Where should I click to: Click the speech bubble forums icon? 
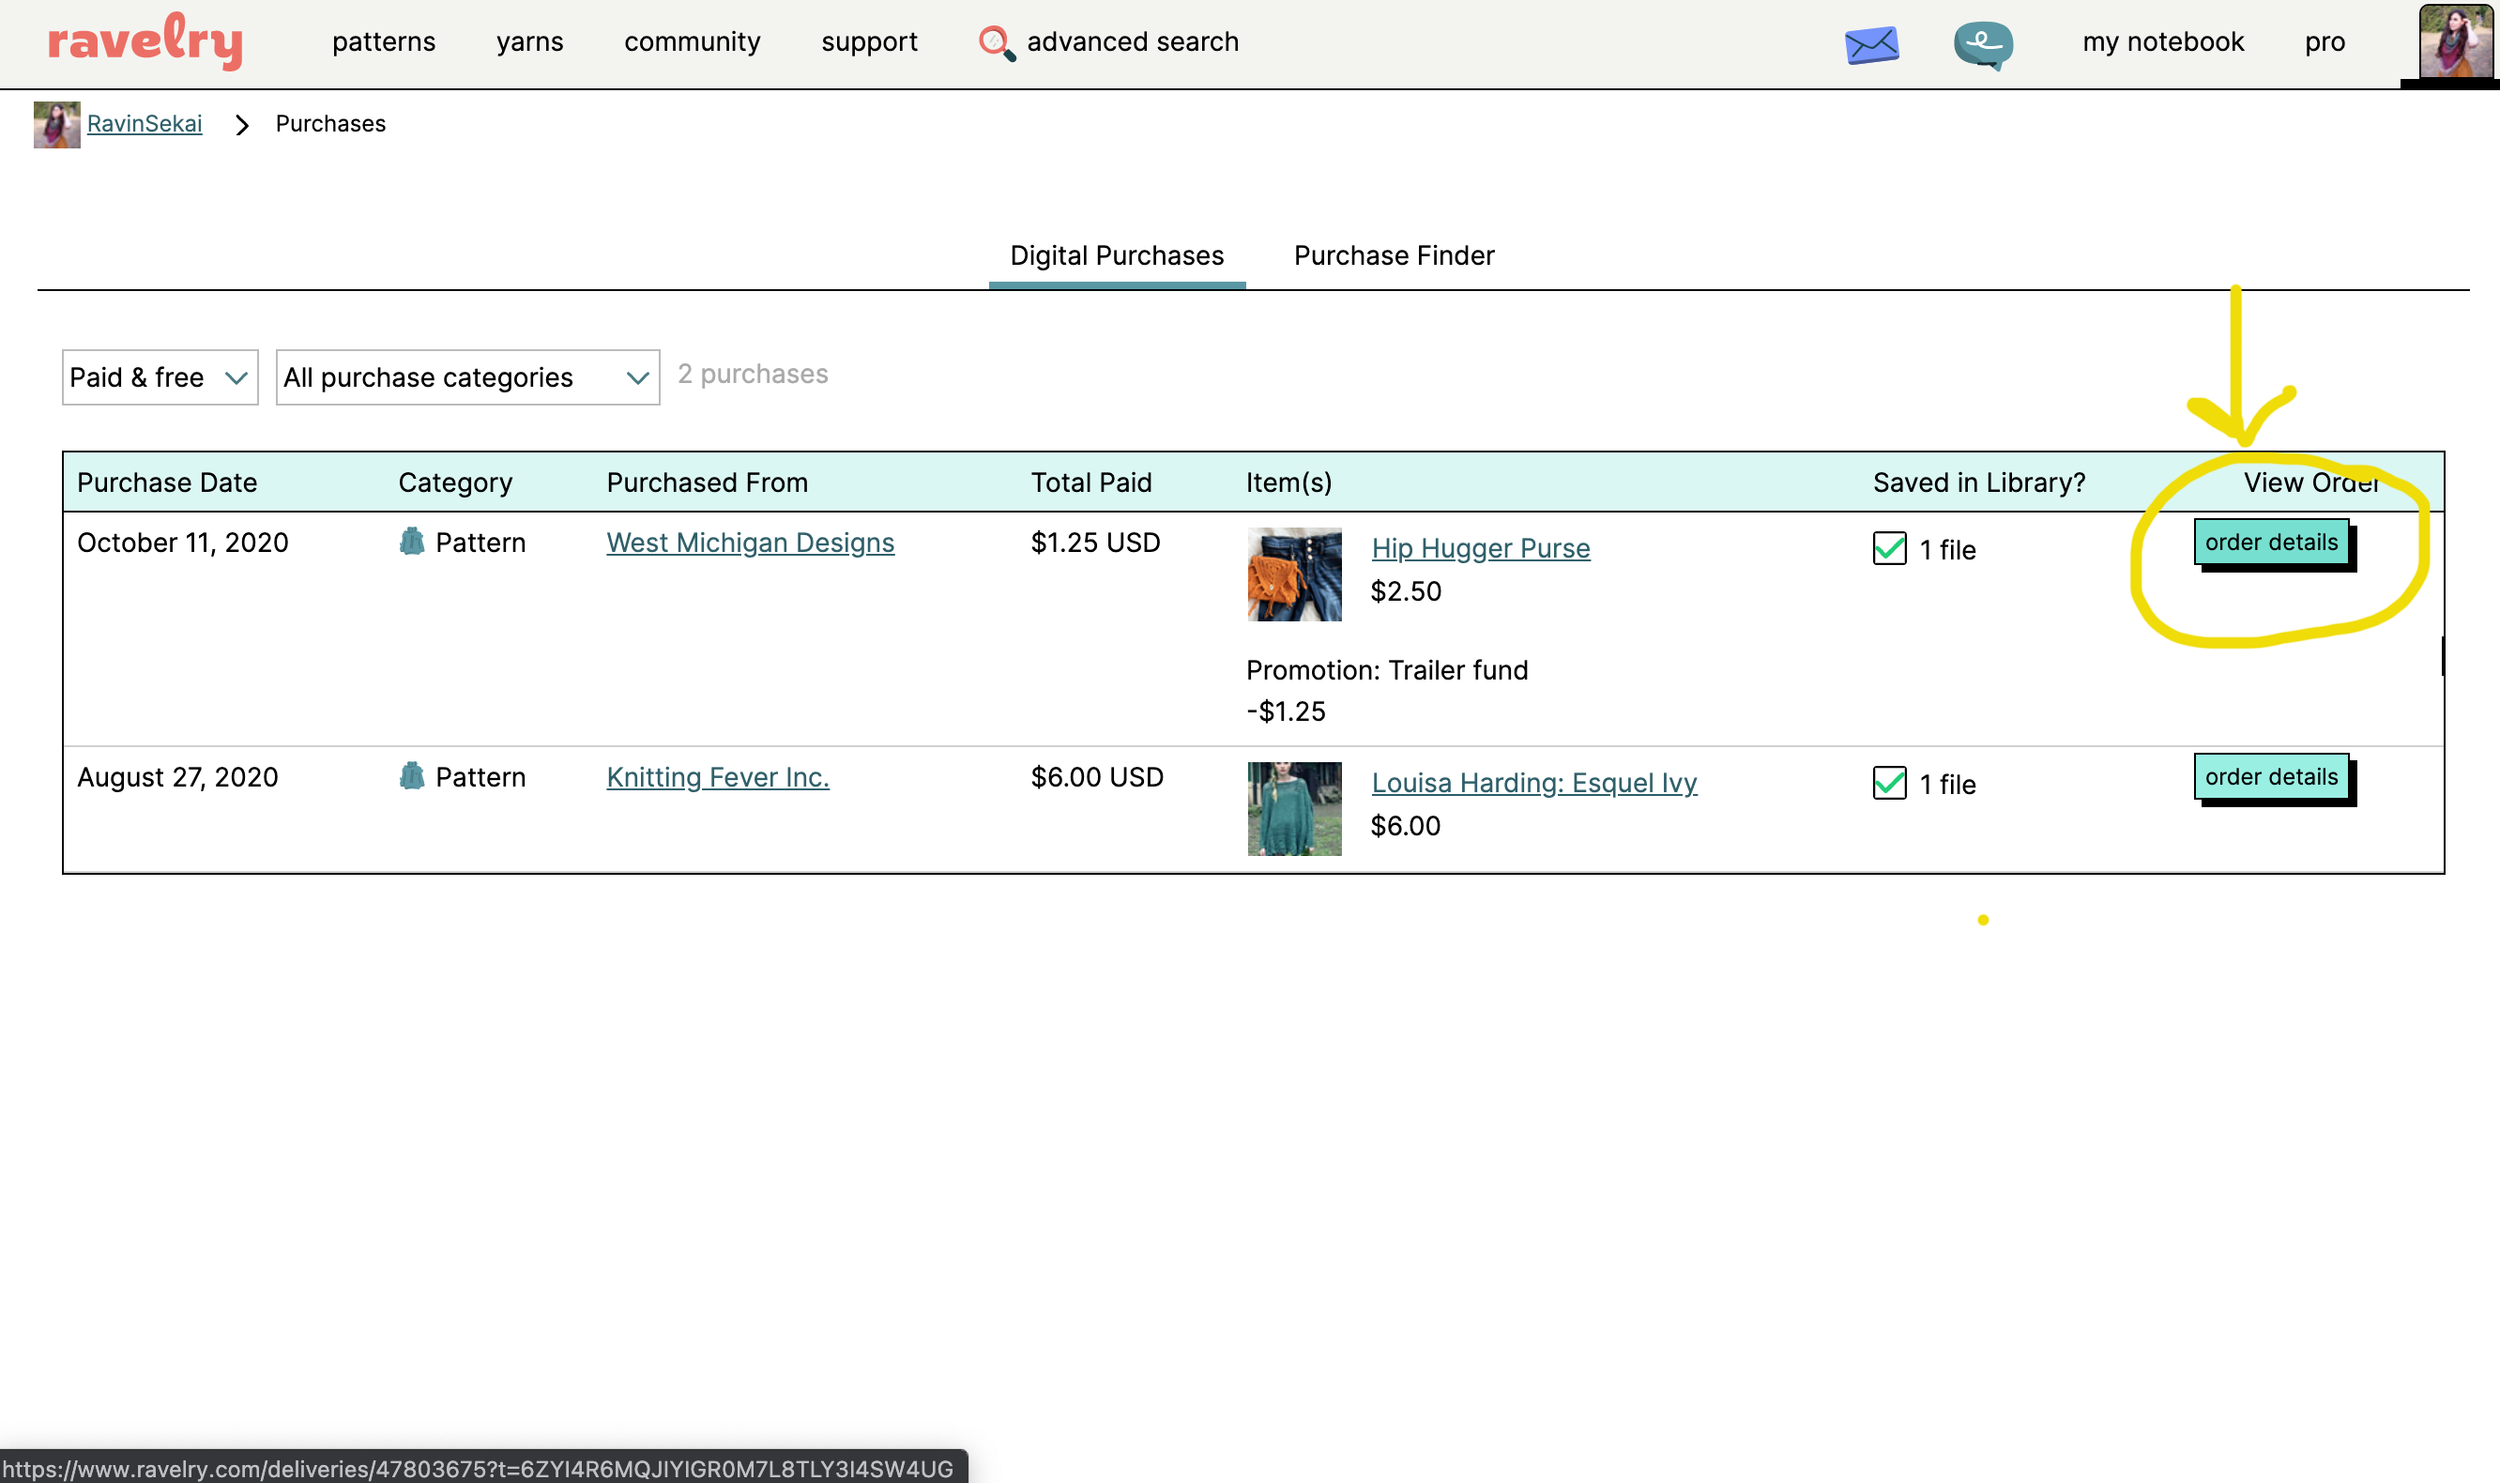1983,44
